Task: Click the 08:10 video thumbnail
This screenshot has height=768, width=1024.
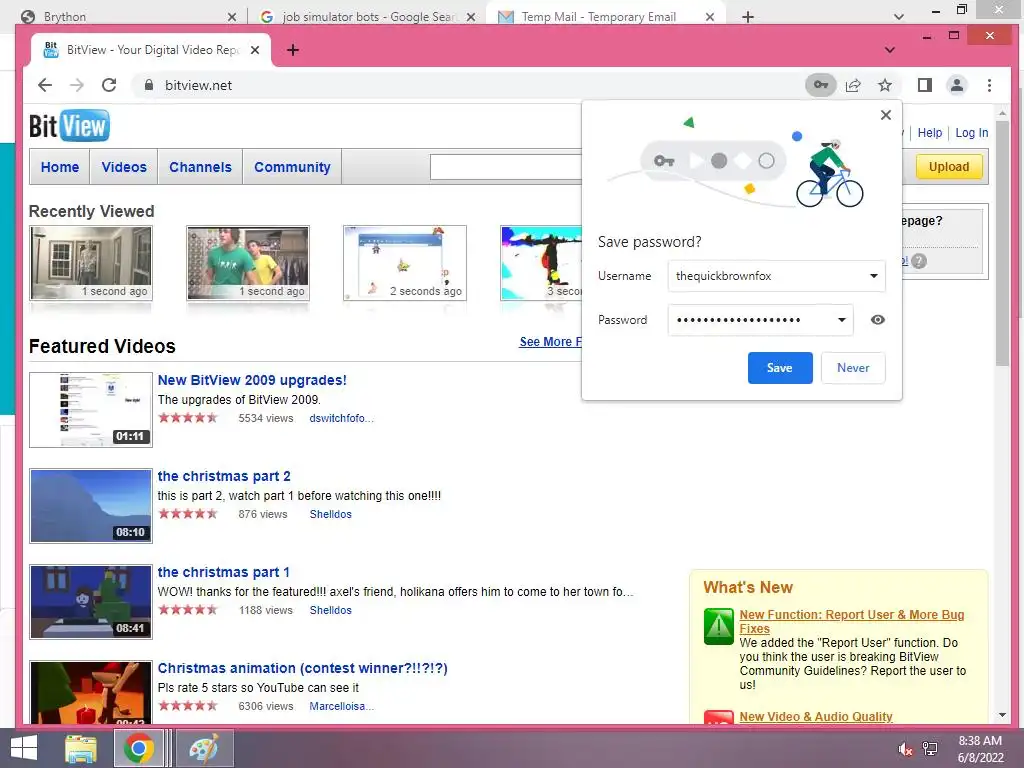Action: pos(91,505)
